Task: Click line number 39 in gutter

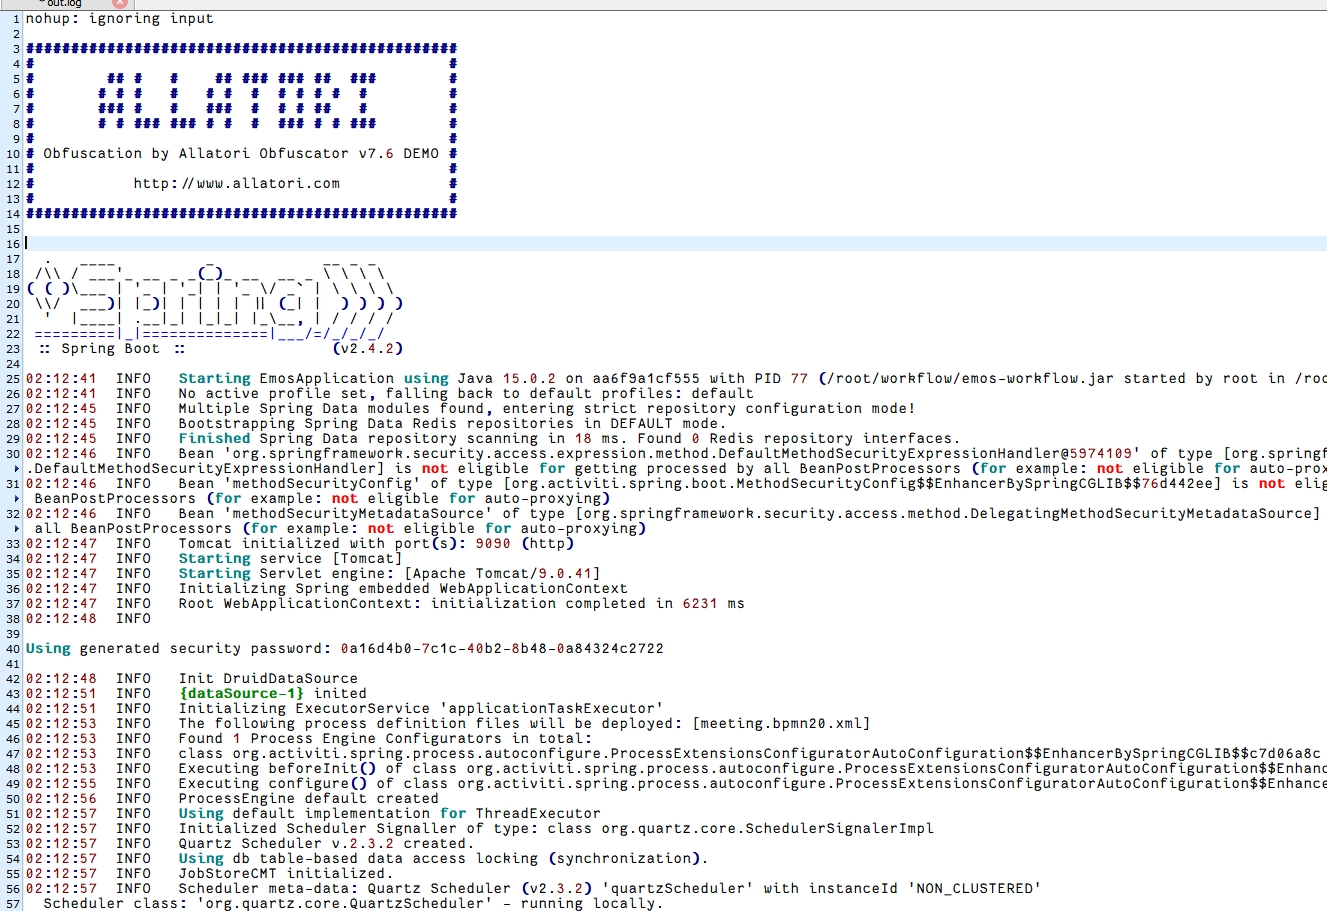Action: 13,633
